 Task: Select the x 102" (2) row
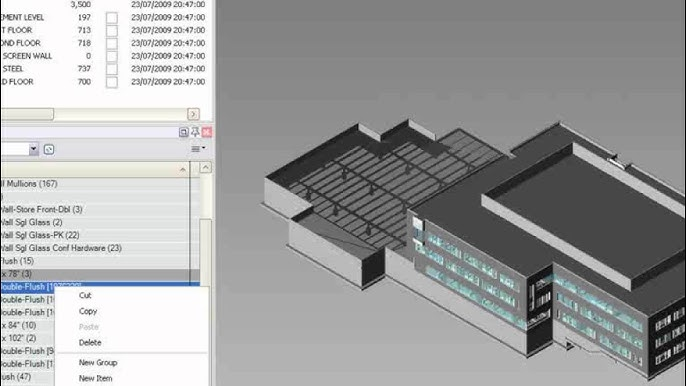point(27,338)
